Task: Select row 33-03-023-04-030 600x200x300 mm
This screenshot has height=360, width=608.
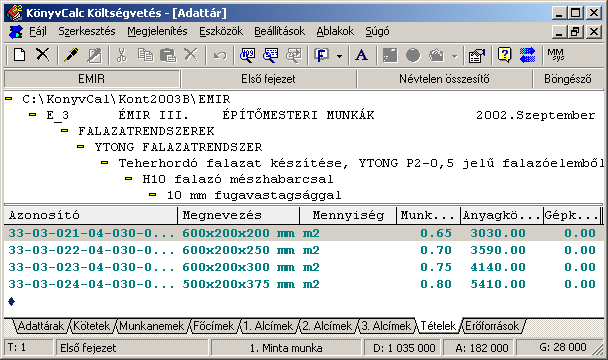Action: 304,267
